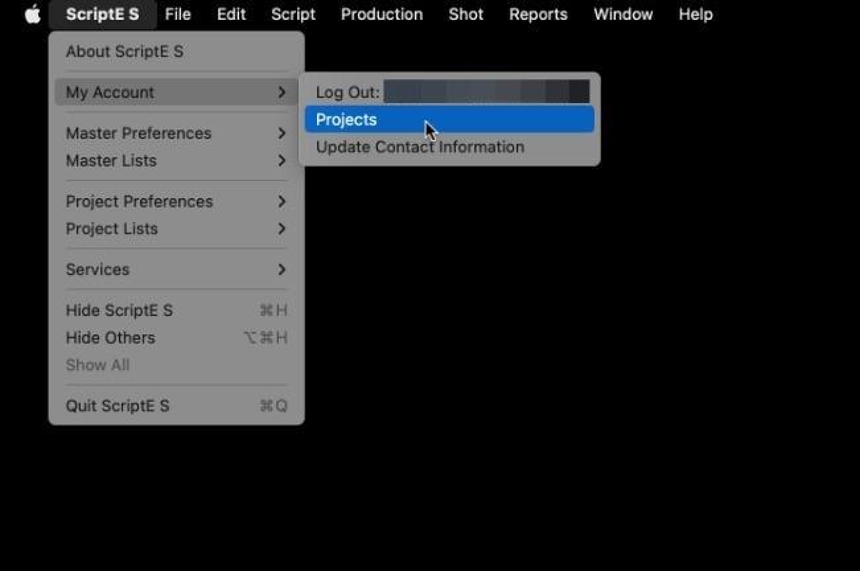Open the Production menu
This screenshot has width=860, height=571.
coord(381,14)
